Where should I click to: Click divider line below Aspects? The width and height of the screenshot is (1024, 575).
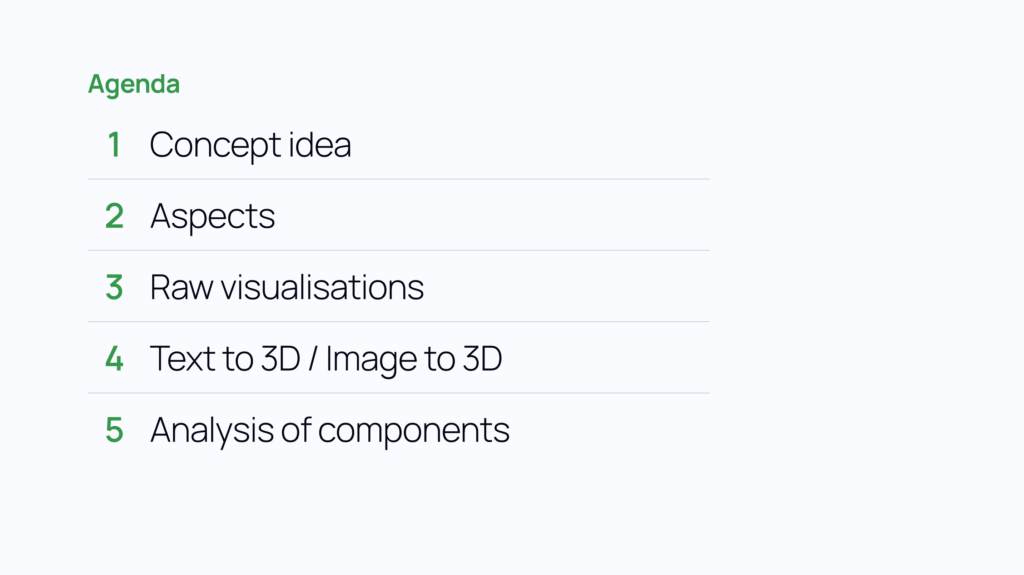coord(398,250)
